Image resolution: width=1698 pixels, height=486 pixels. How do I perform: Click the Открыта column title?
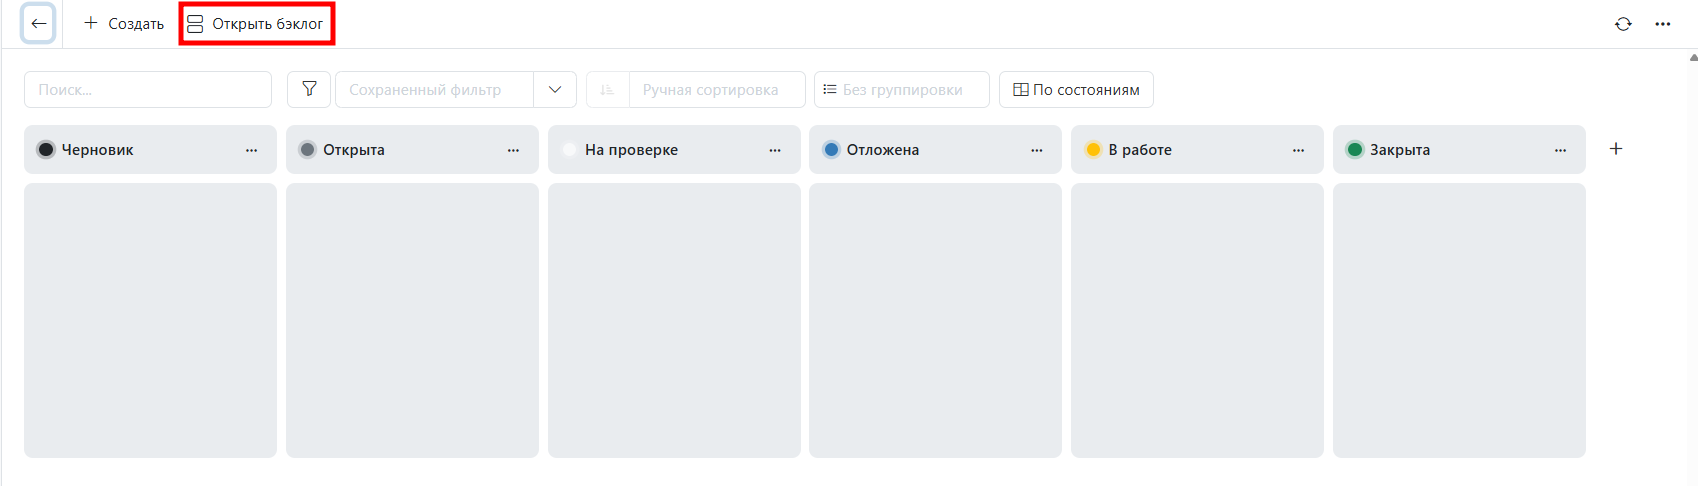pos(354,150)
